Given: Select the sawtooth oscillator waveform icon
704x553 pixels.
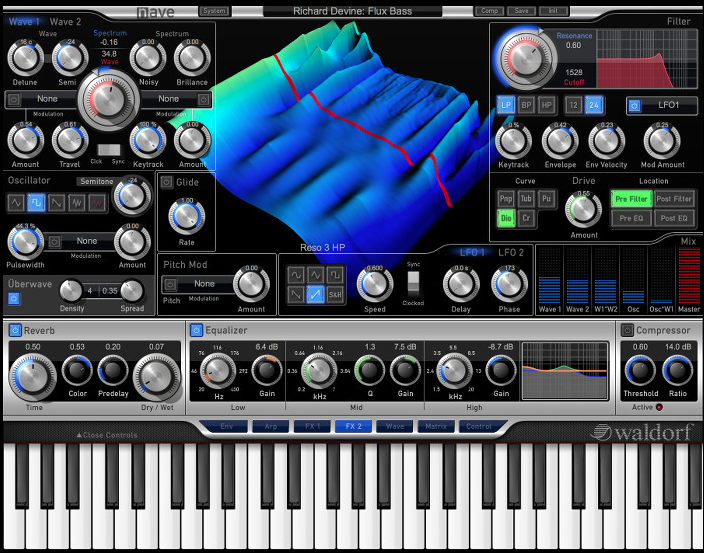Looking at the screenshot, I should (x=57, y=203).
